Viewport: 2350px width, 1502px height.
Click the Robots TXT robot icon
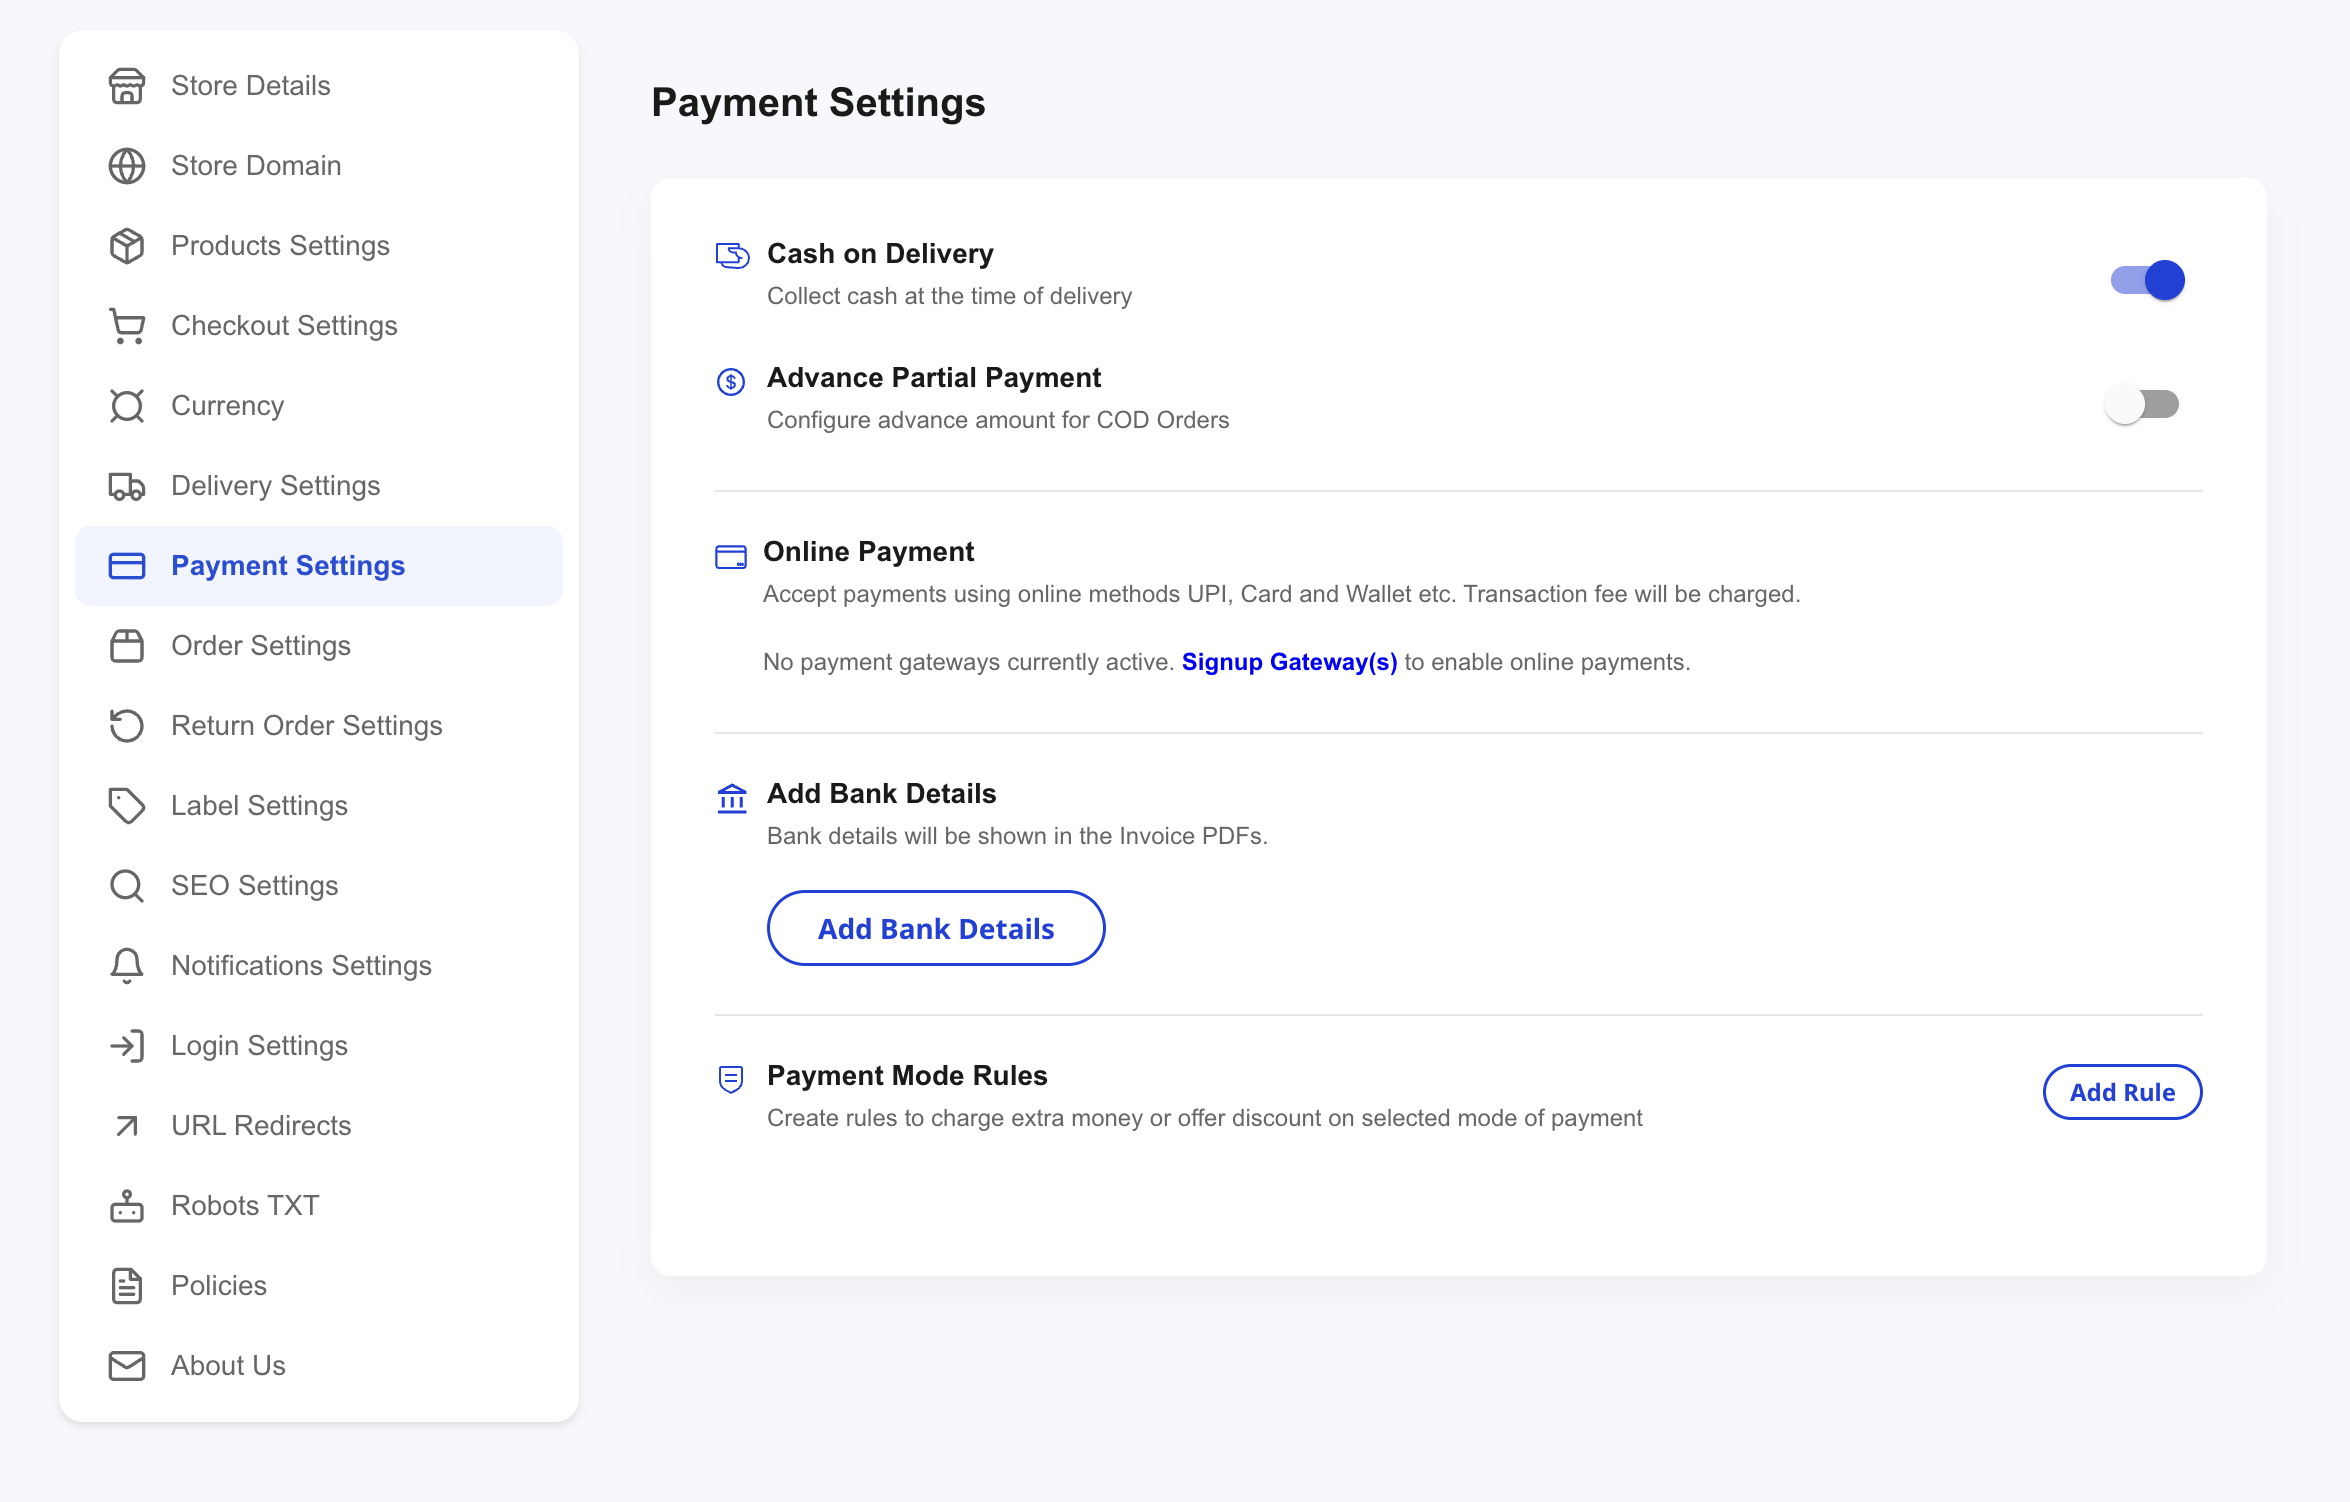[x=126, y=1206]
